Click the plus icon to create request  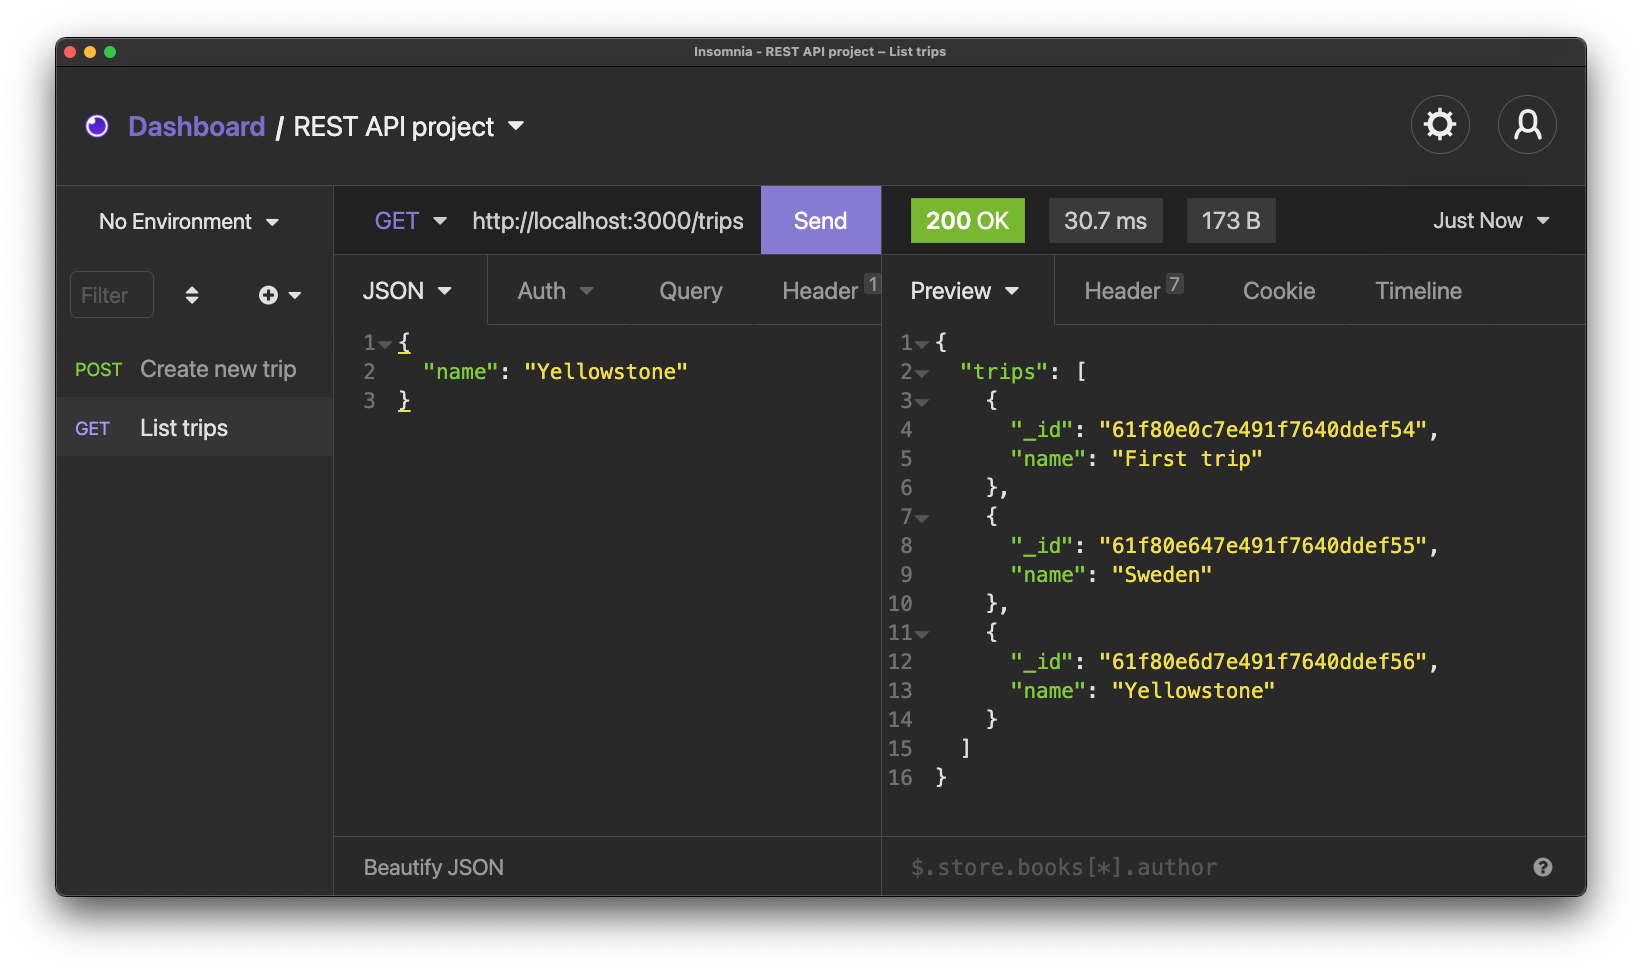(x=269, y=295)
